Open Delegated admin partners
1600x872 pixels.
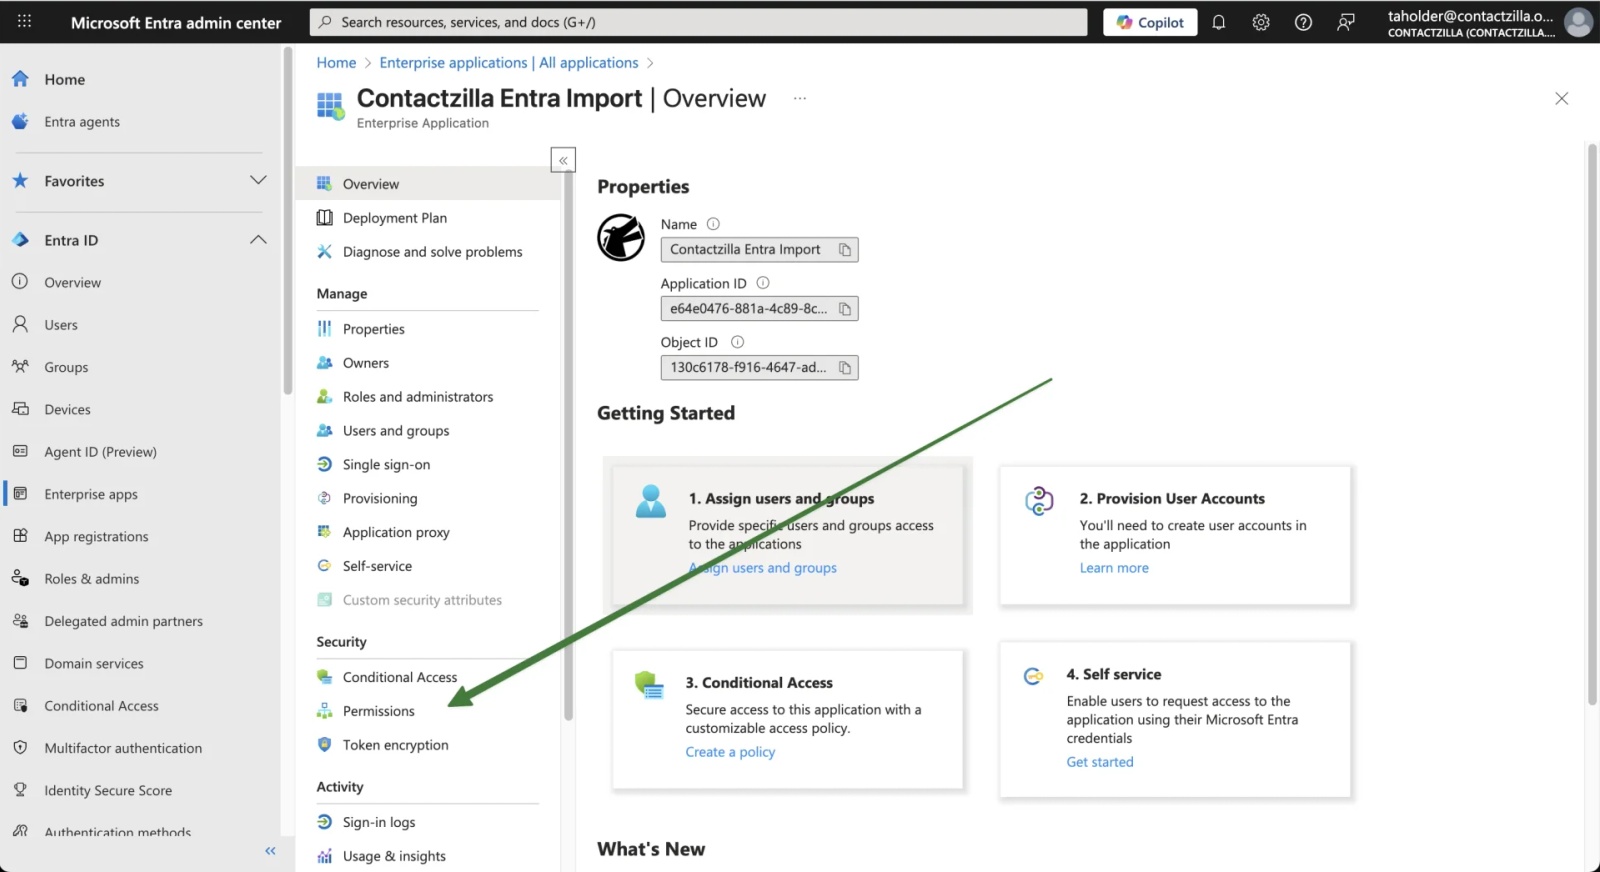click(123, 621)
